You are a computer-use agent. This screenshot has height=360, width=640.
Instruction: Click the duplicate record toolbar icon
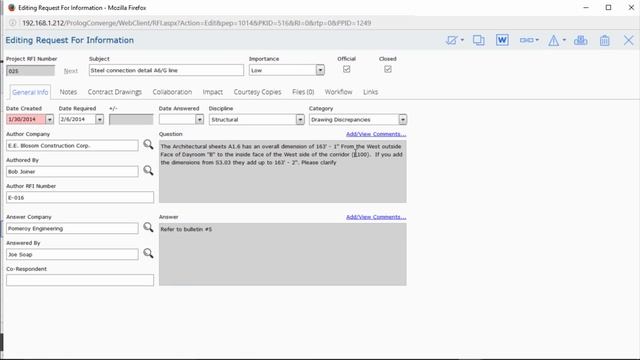point(478,40)
